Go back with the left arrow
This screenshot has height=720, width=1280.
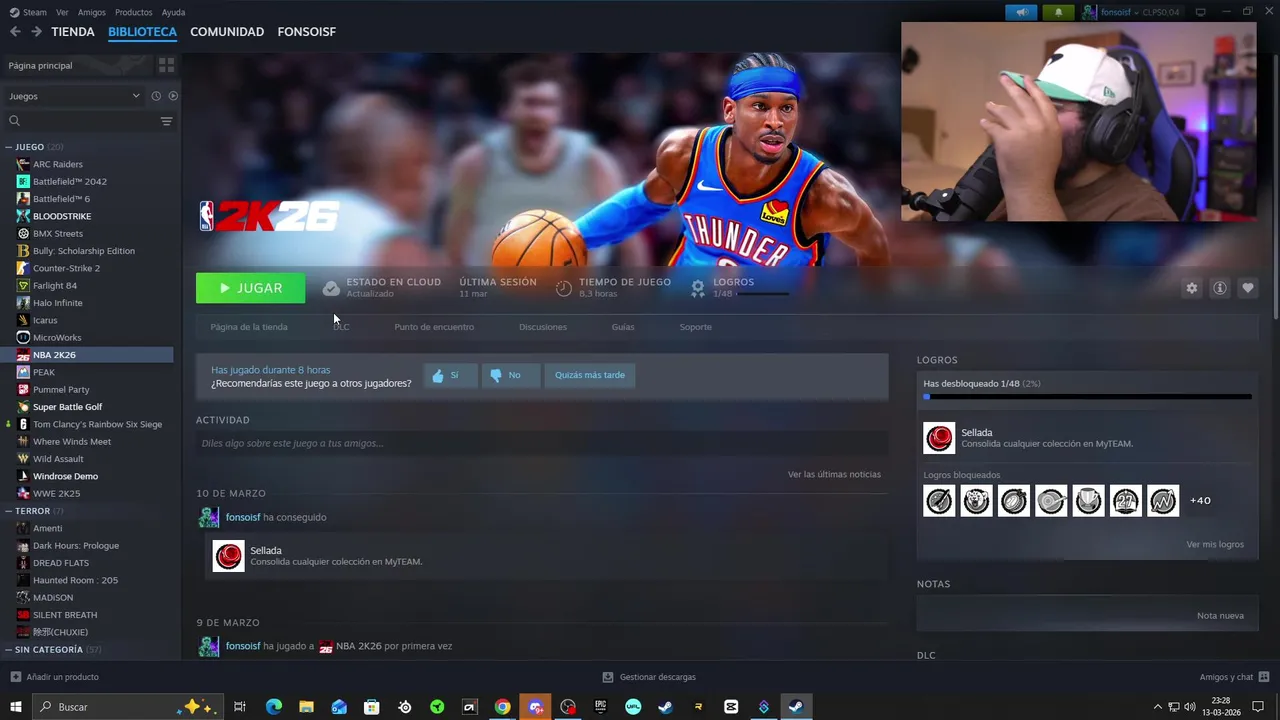click(15, 32)
